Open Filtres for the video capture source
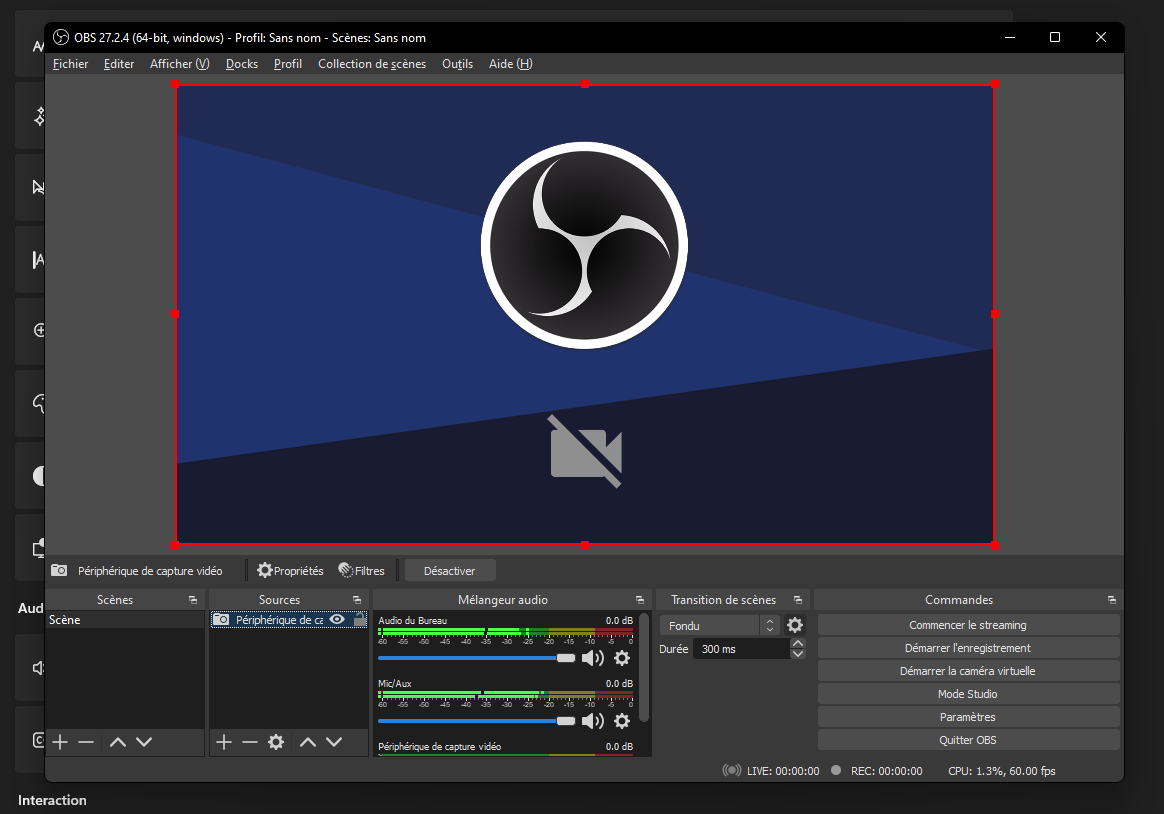Viewport: 1164px width, 814px height. tap(361, 571)
